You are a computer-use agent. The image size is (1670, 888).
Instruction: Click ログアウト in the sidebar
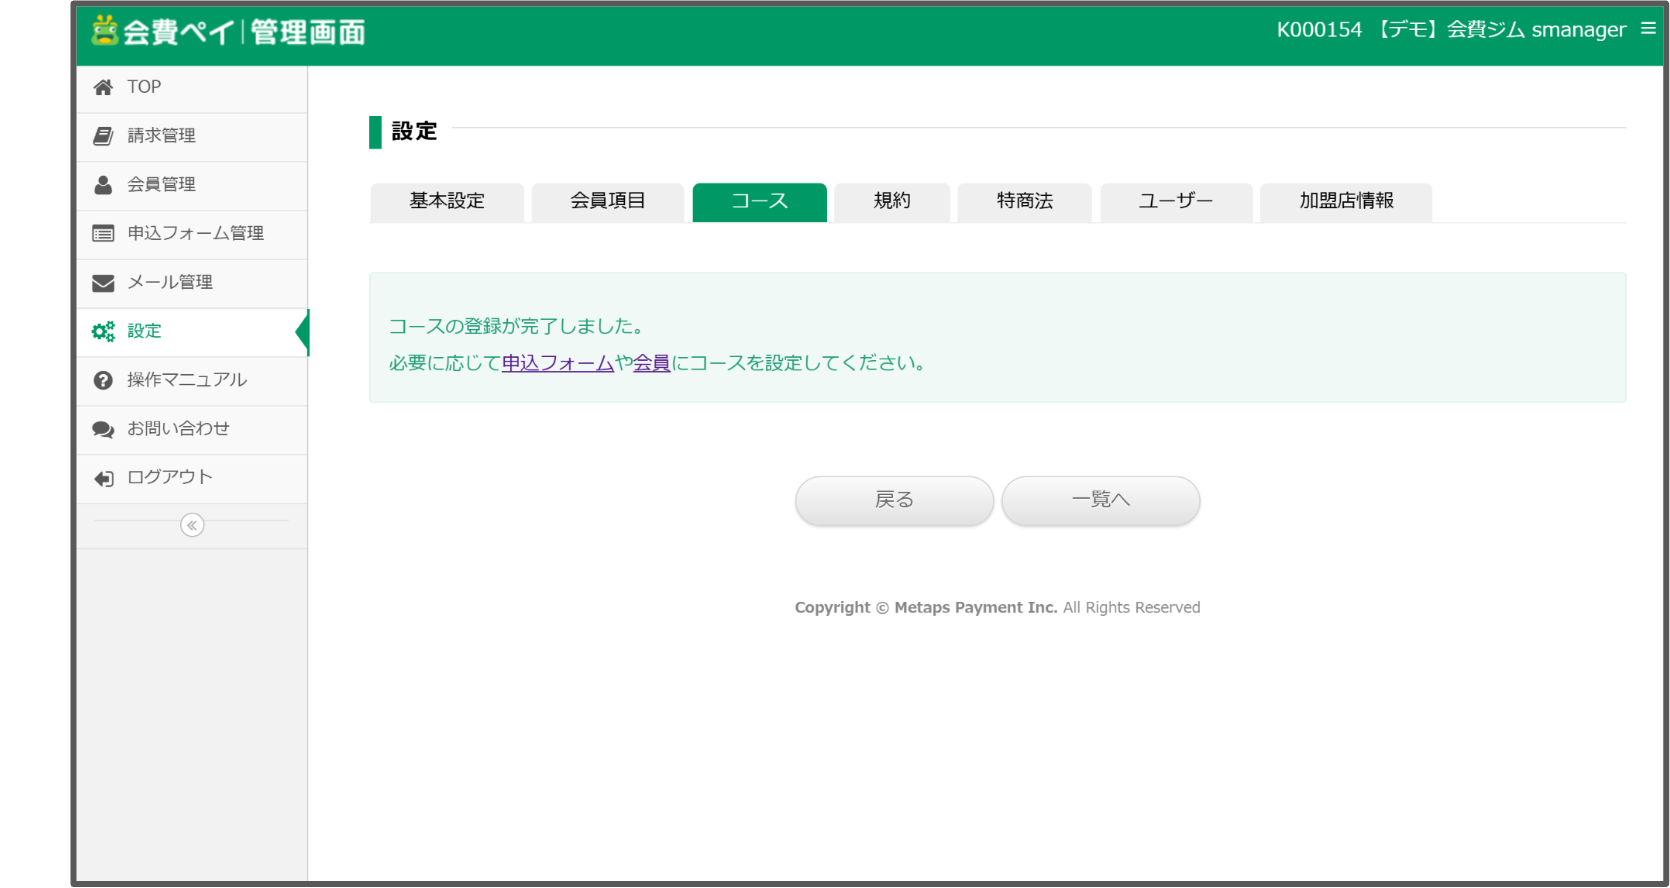pyautogui.click(x=192, y=479)
